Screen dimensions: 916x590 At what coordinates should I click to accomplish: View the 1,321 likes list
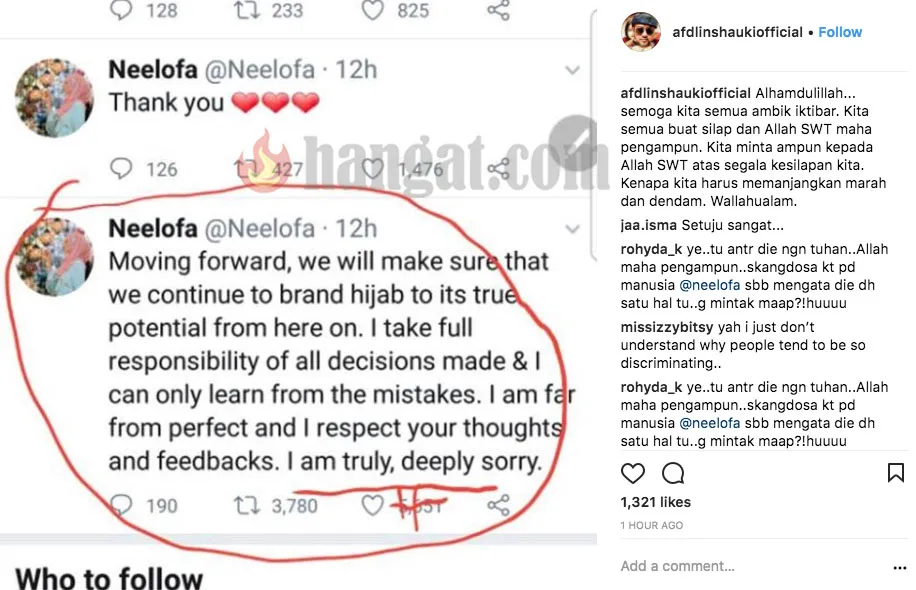pos(656,502)
